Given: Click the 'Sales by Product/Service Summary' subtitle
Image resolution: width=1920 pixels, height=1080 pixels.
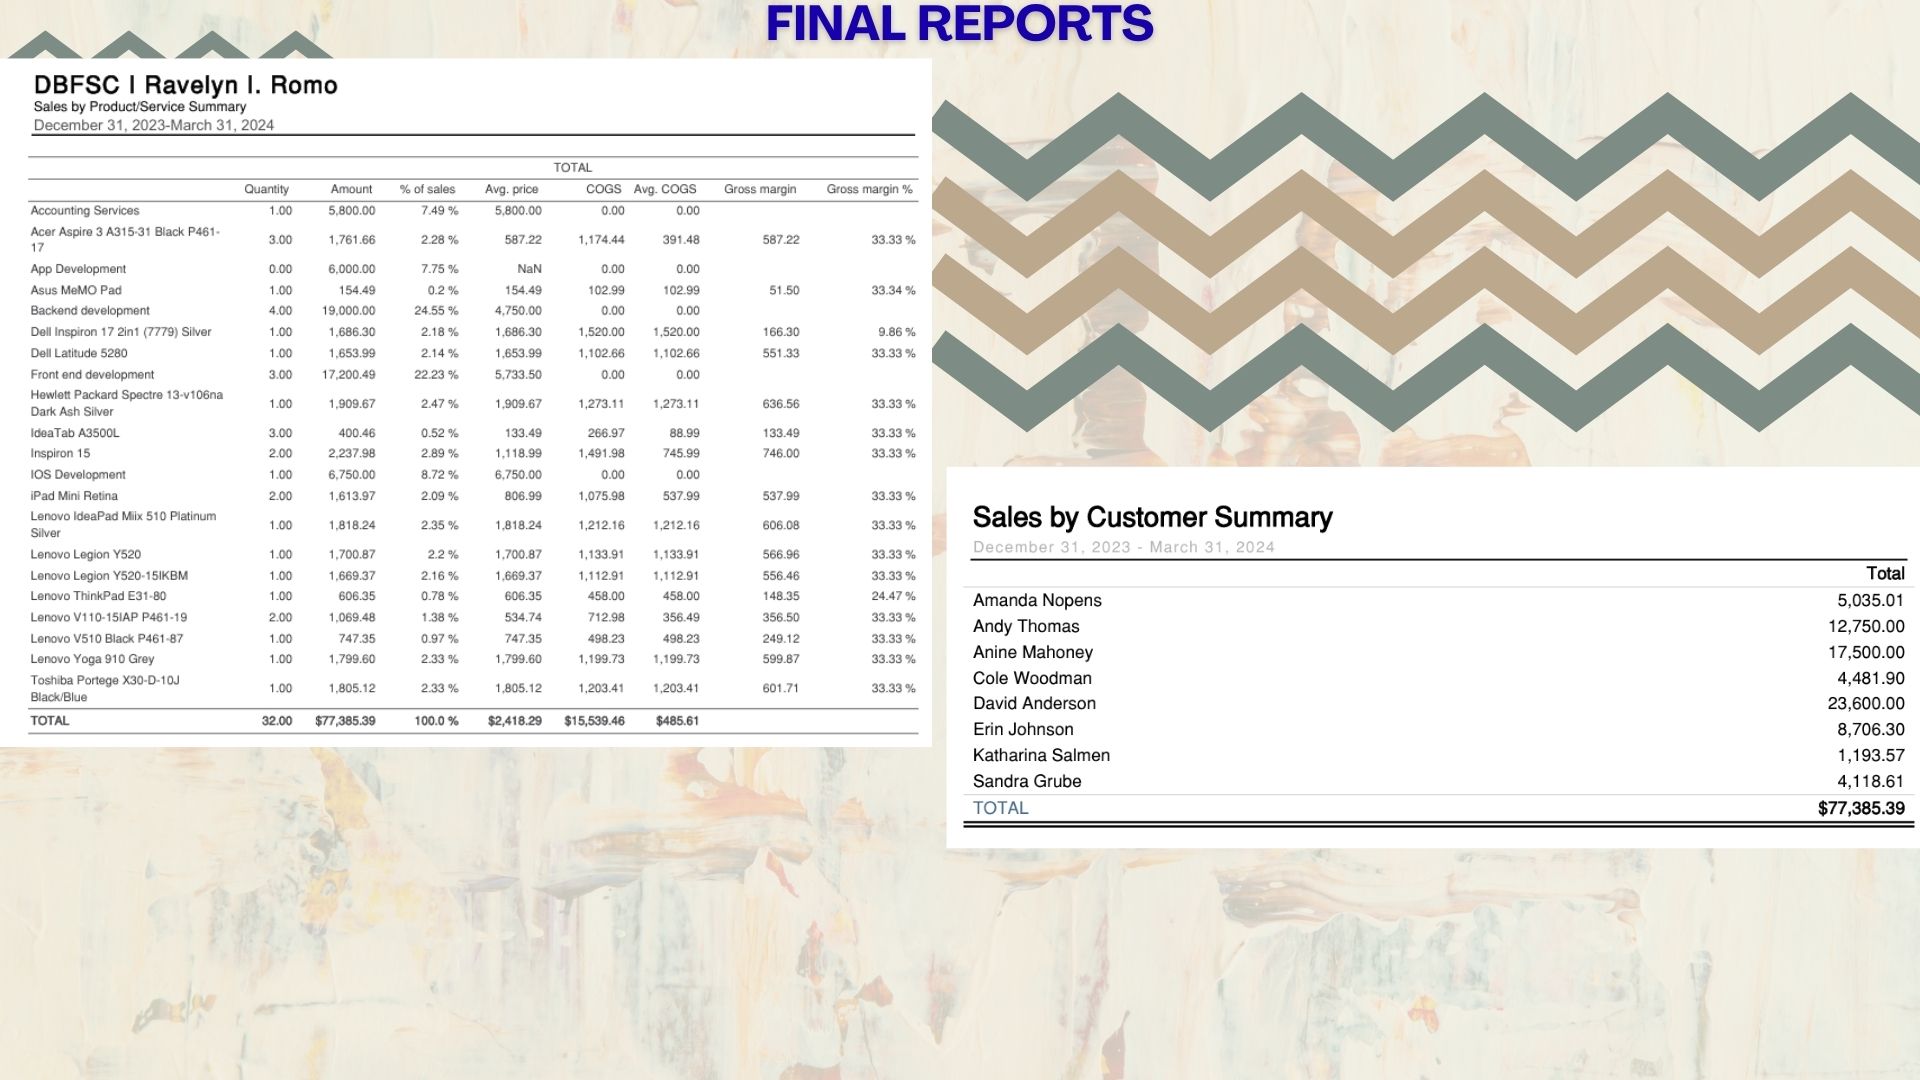Looking at the screenshot, I should (x=140, y=107).
